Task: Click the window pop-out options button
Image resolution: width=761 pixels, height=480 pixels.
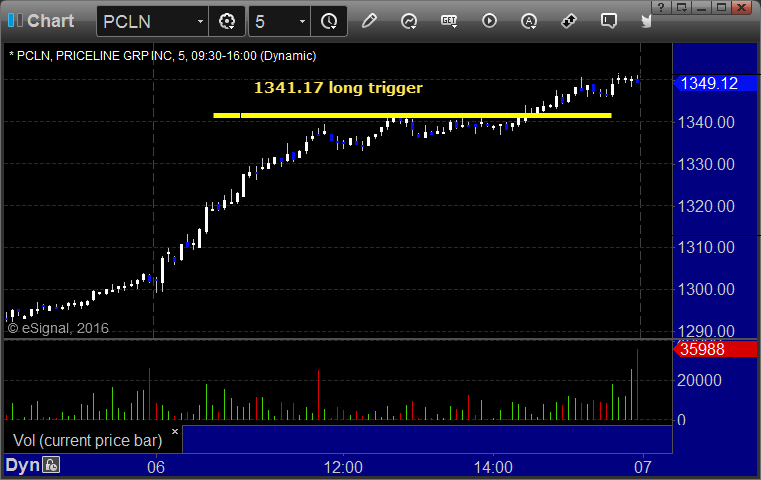Action: coord(682,7)
